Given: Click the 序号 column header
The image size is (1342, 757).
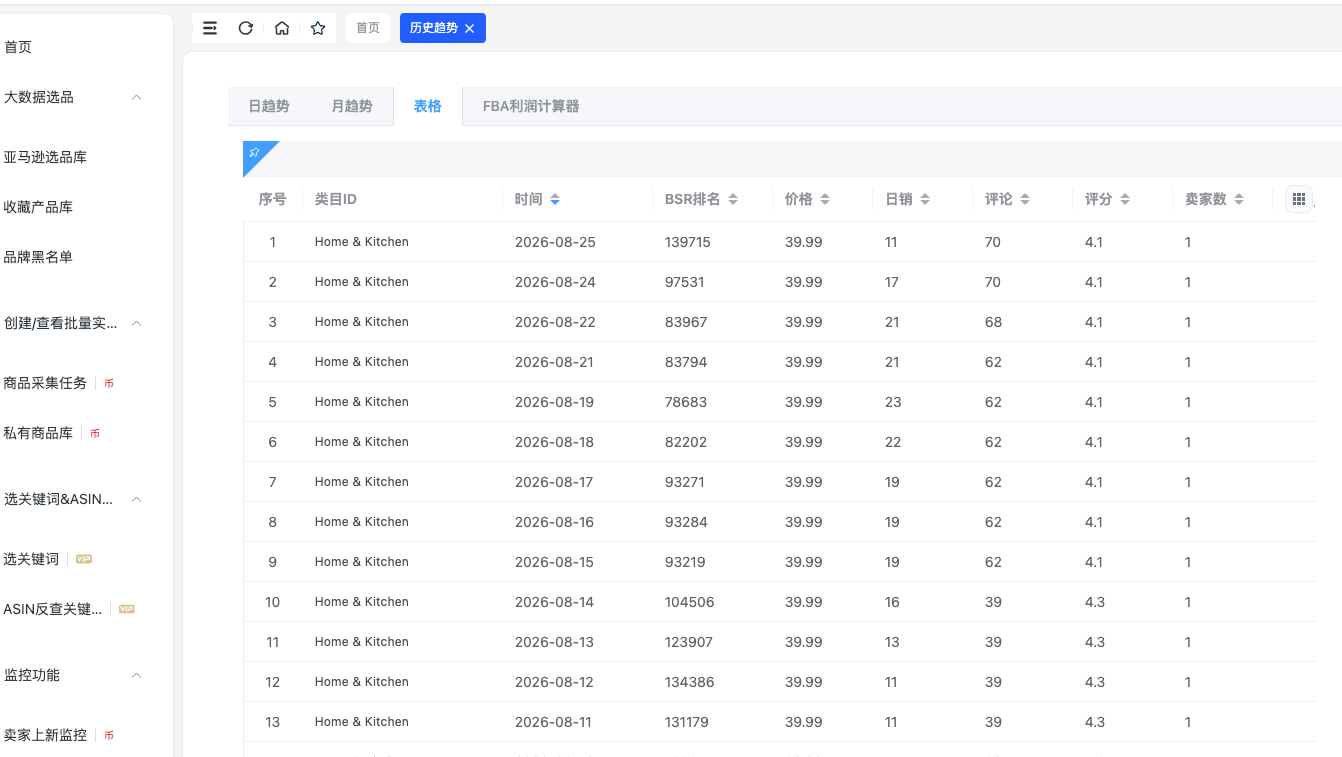Looking at the screenshot, I should pyautogui.click(x=273, y=199).
